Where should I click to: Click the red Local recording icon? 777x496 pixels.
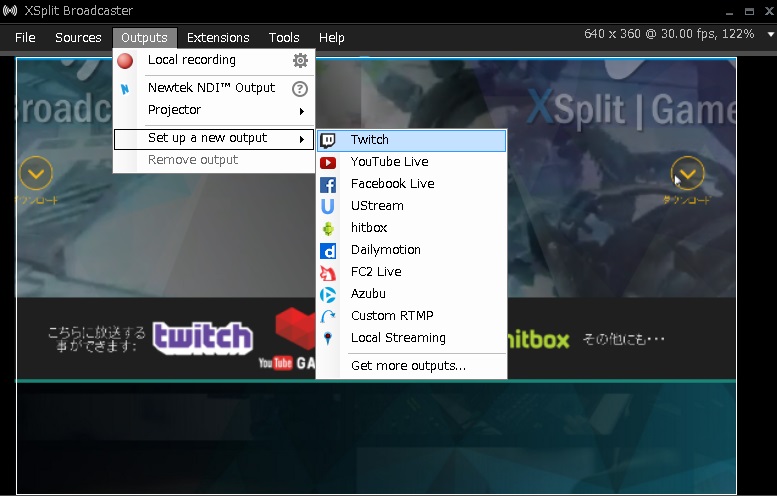pyautogui.click(x=125, y=60)
